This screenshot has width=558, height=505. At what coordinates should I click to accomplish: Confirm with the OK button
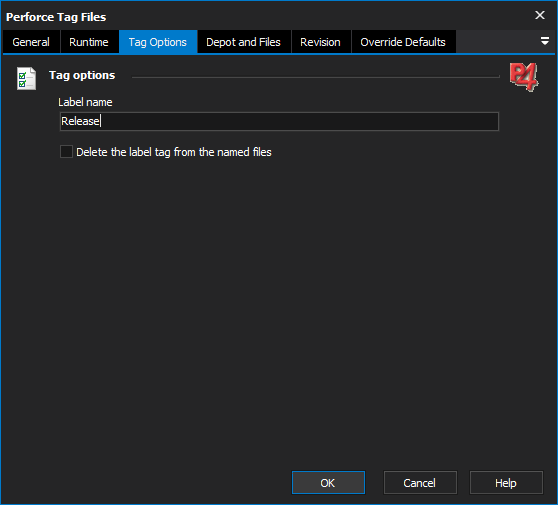(328, 483)
